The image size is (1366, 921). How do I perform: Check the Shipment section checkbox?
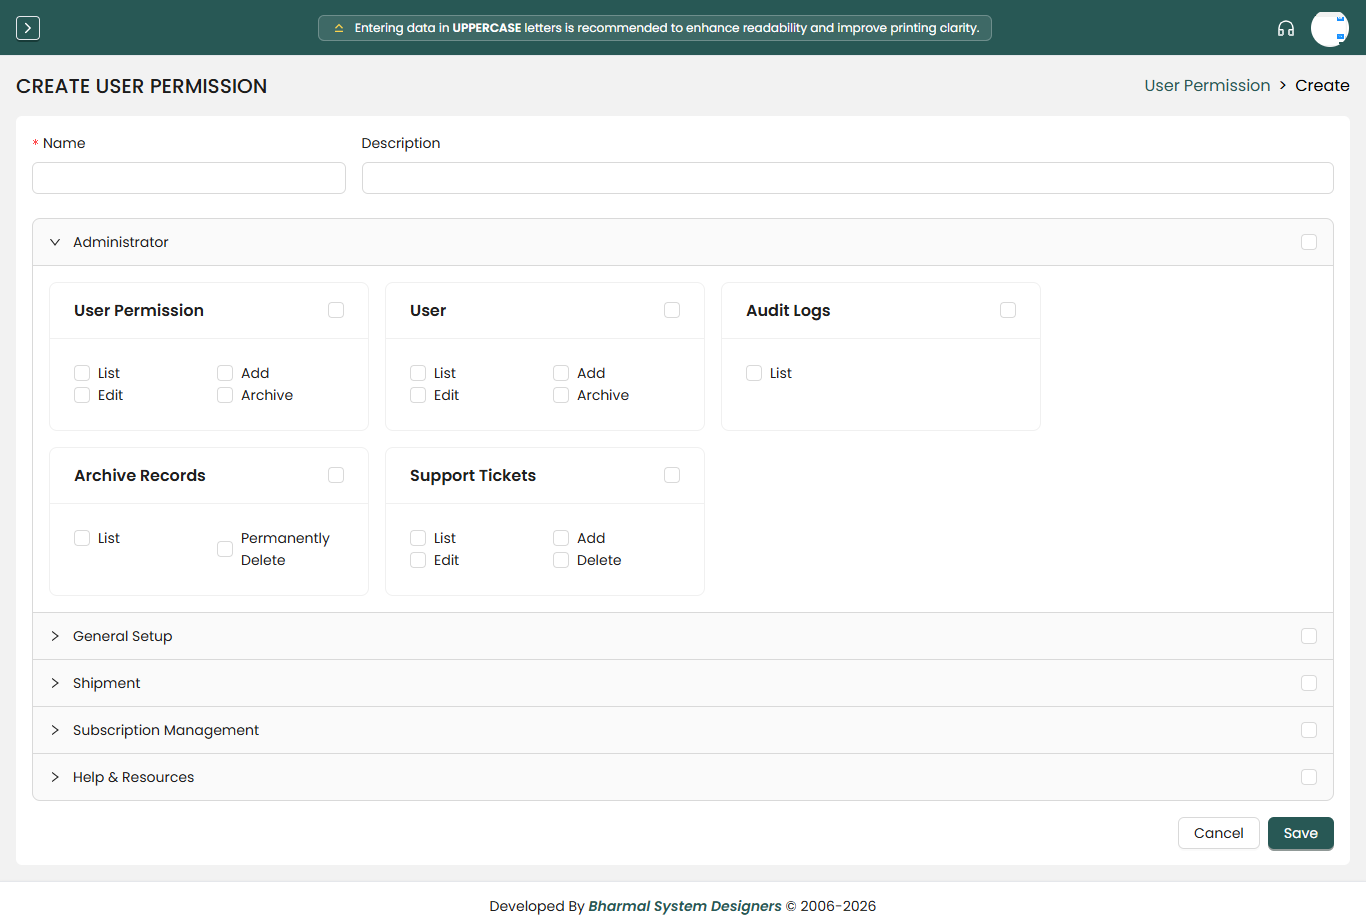(x=1309, y=683)
